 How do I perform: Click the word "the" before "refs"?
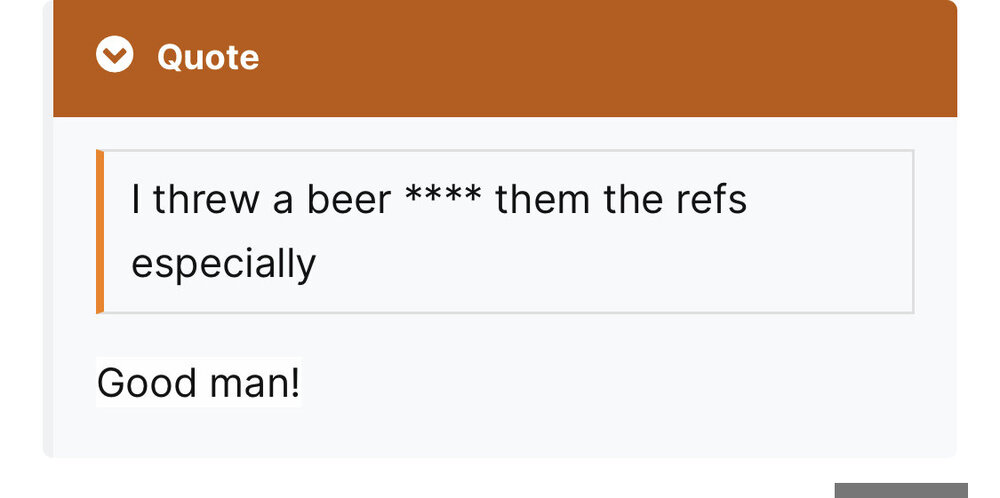point(632,200)
